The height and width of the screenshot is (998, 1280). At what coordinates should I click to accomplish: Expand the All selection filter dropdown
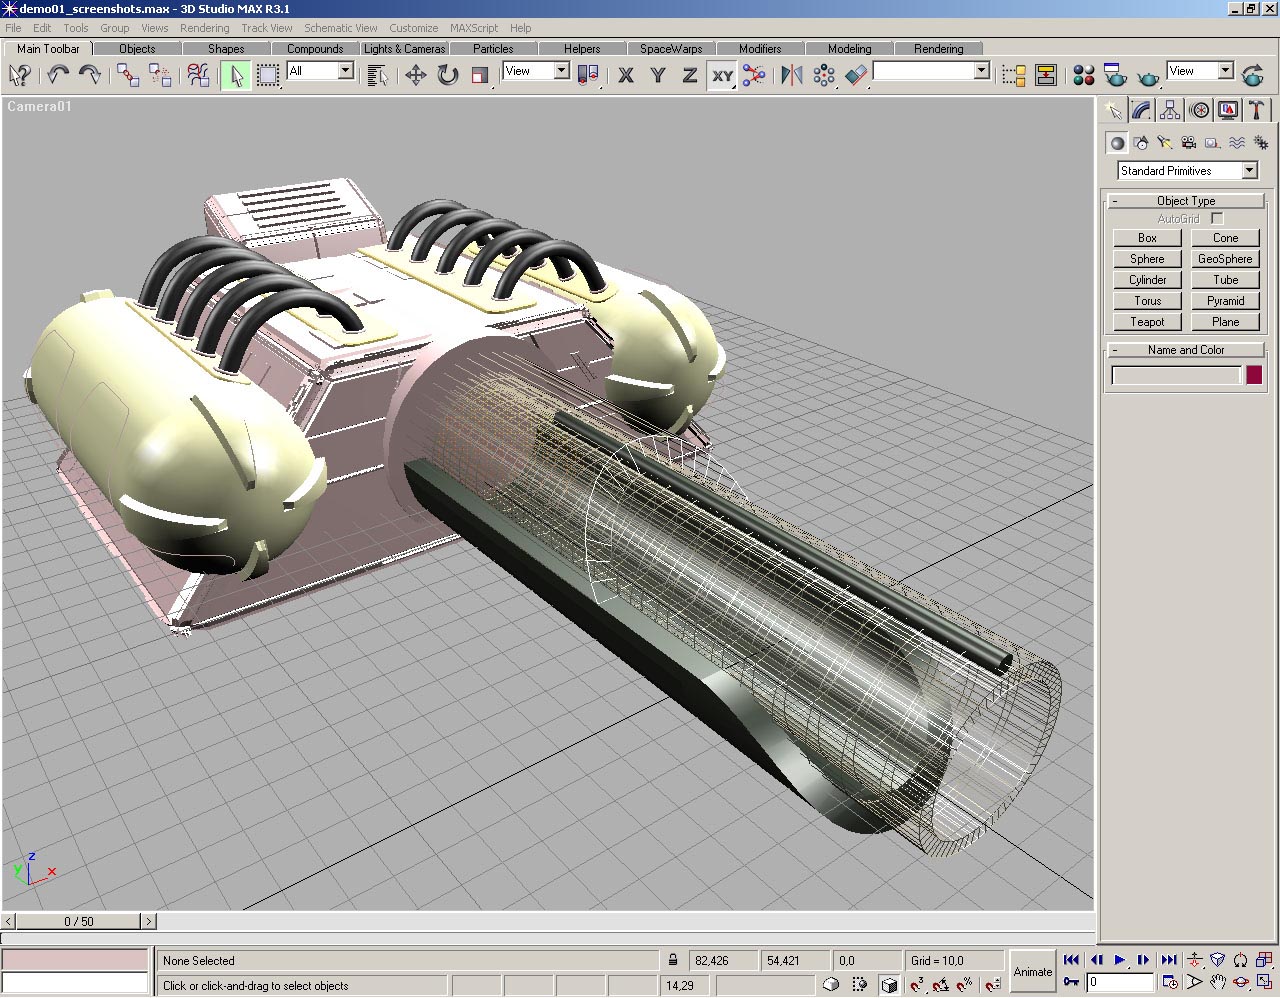tap(345, 71)
